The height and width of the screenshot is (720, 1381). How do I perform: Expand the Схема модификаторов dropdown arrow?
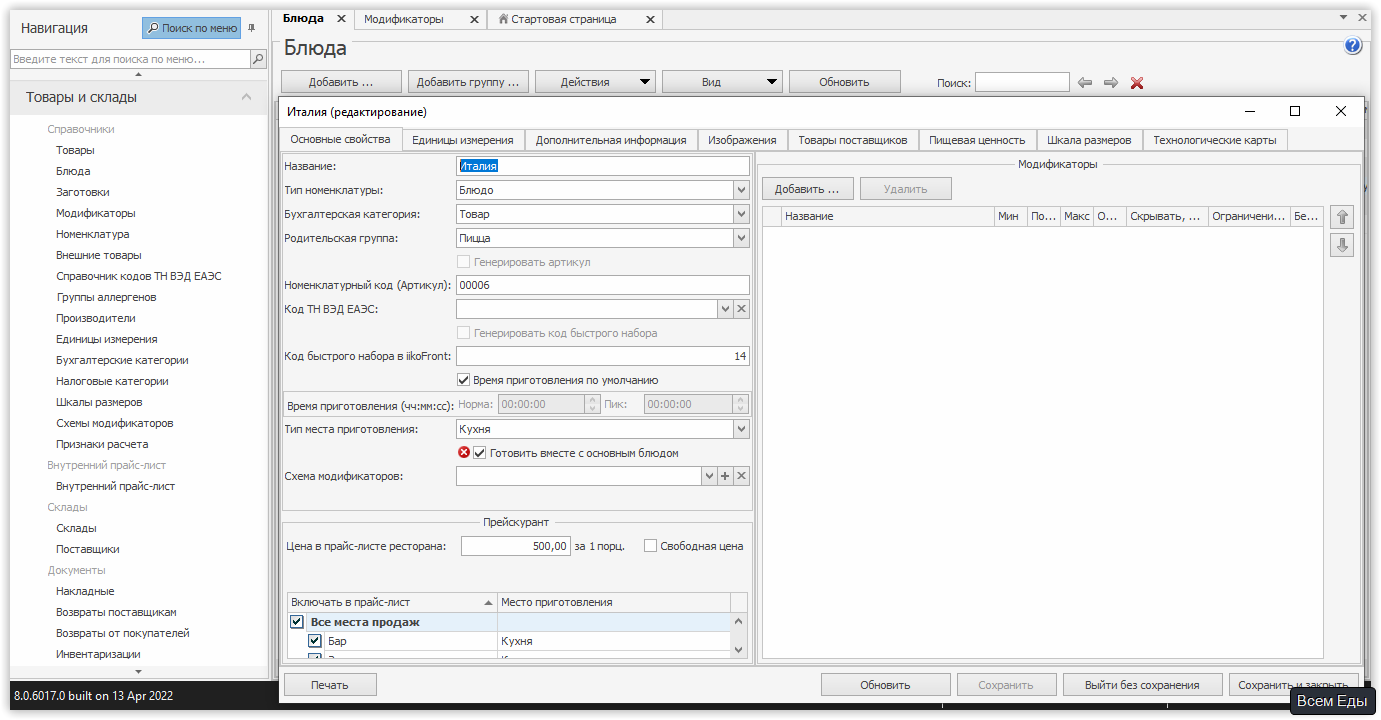[x=710, y=477]
